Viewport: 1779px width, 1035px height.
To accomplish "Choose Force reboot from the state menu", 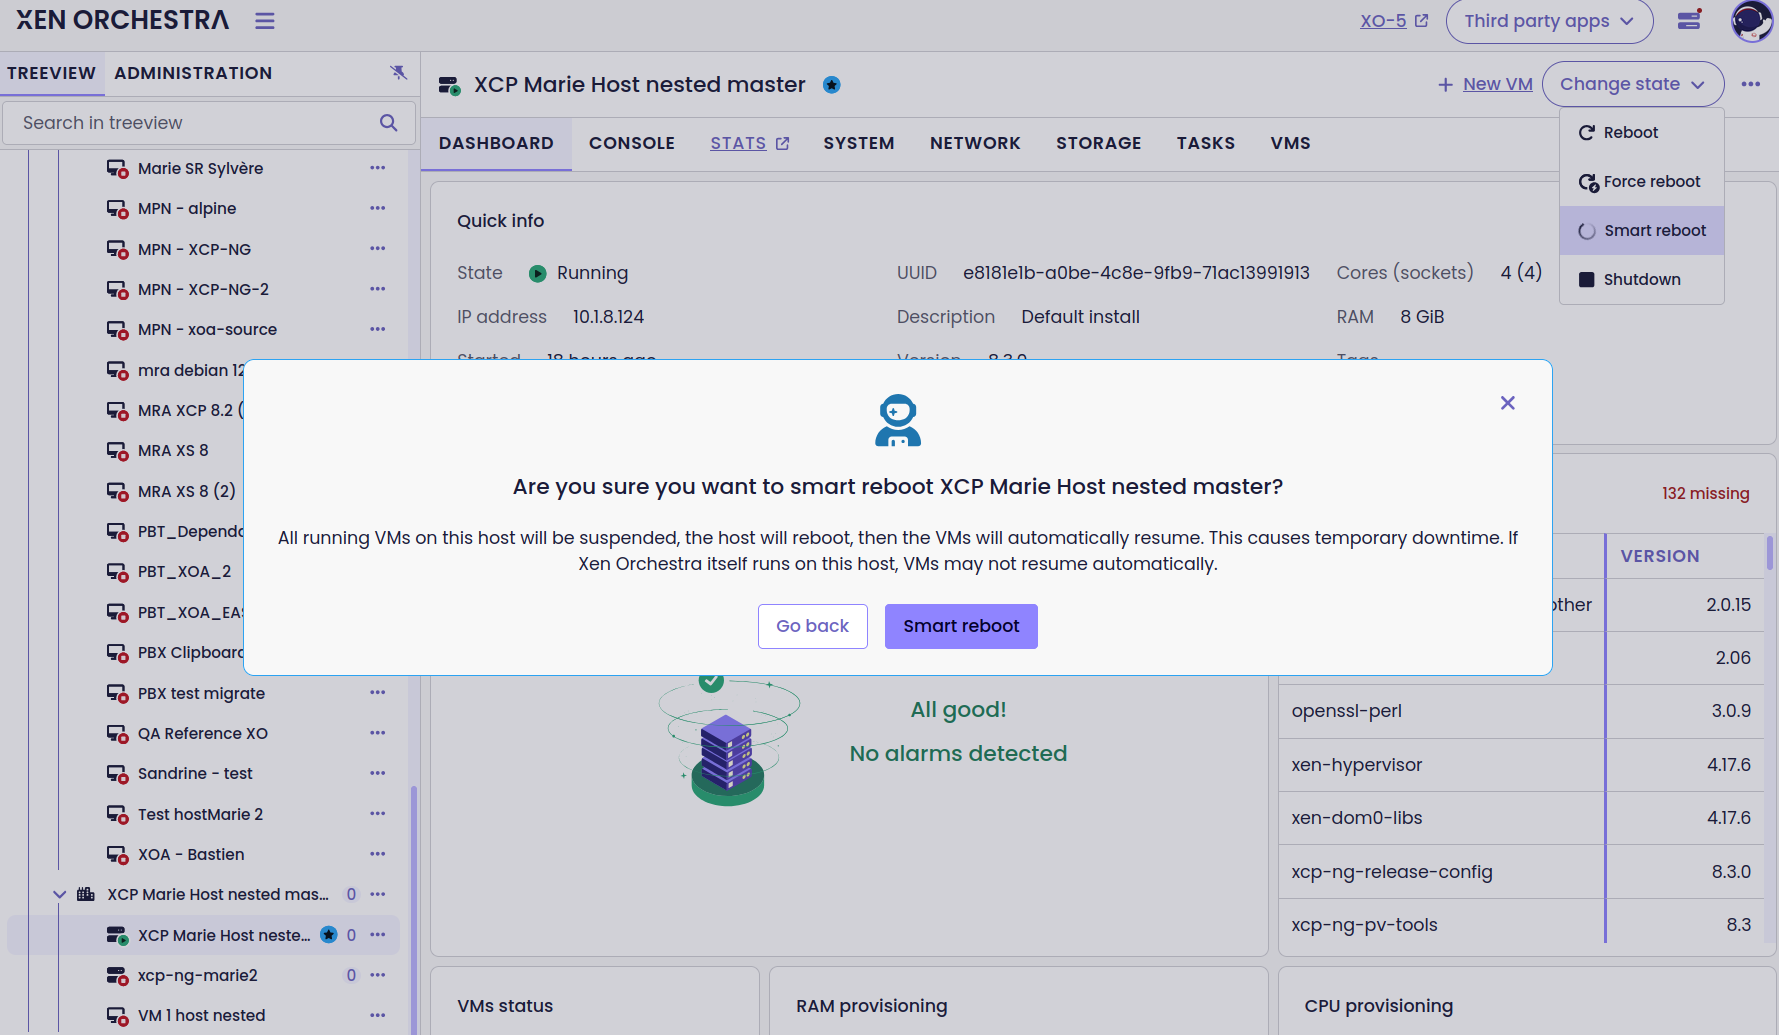I will 1642,181.
